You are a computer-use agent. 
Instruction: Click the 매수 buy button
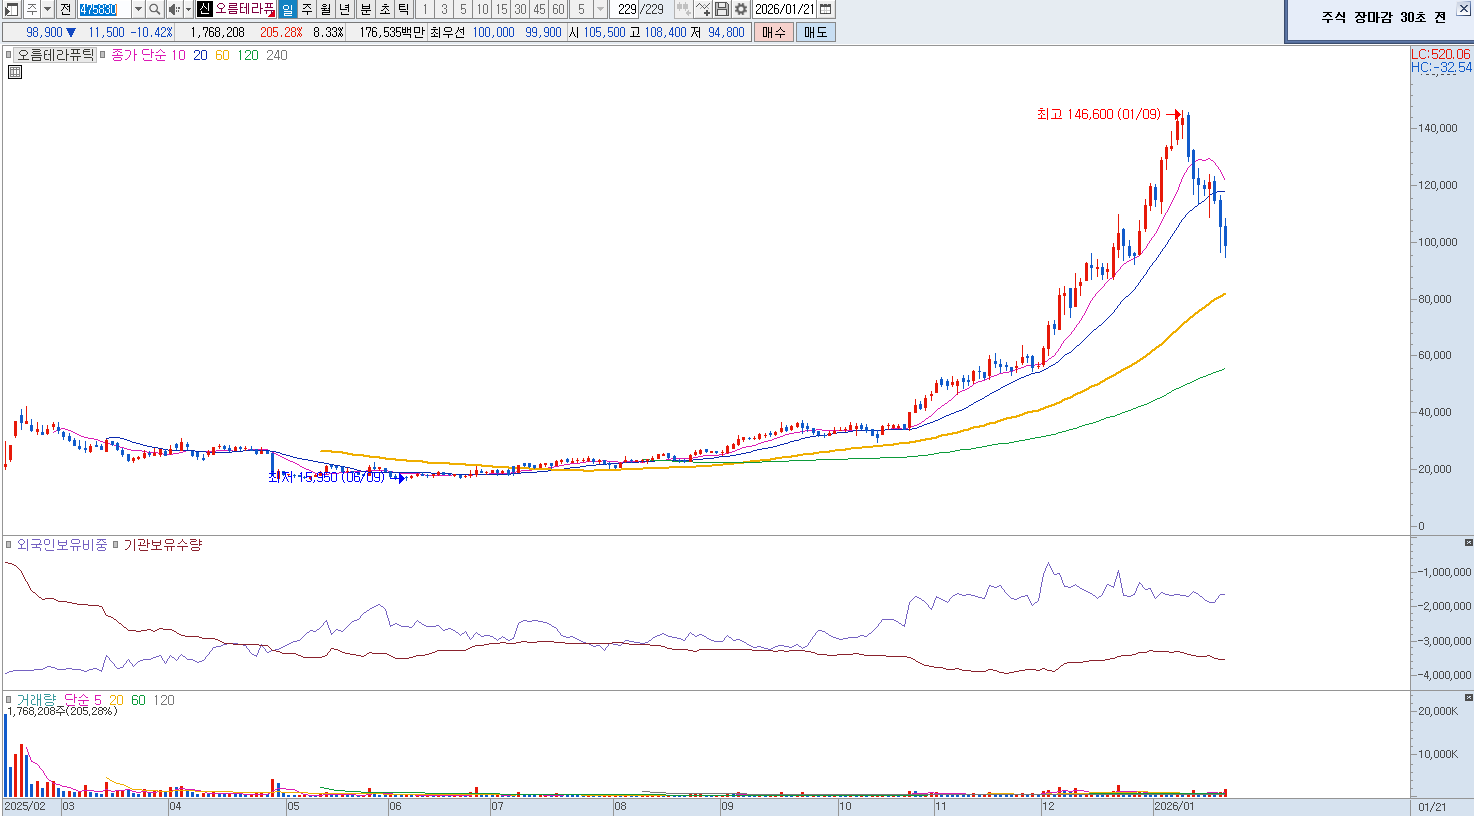coord(773,32)
